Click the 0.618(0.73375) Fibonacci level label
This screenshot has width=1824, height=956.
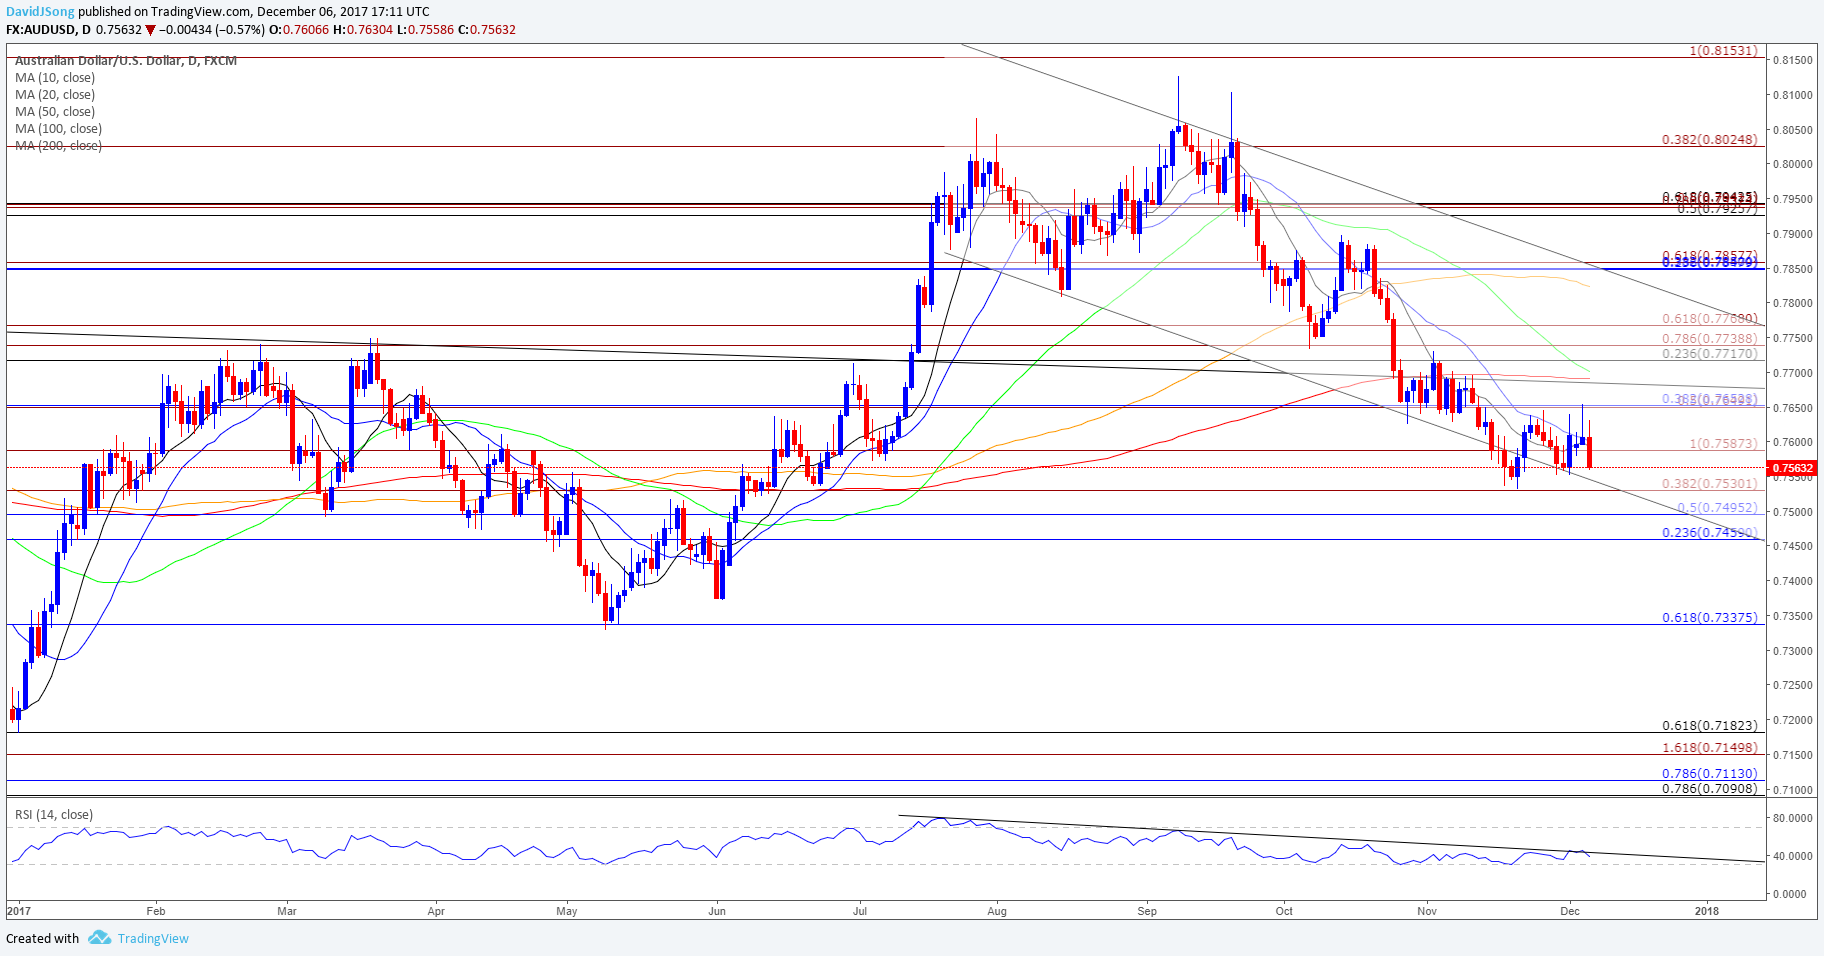coord(1709,618)
